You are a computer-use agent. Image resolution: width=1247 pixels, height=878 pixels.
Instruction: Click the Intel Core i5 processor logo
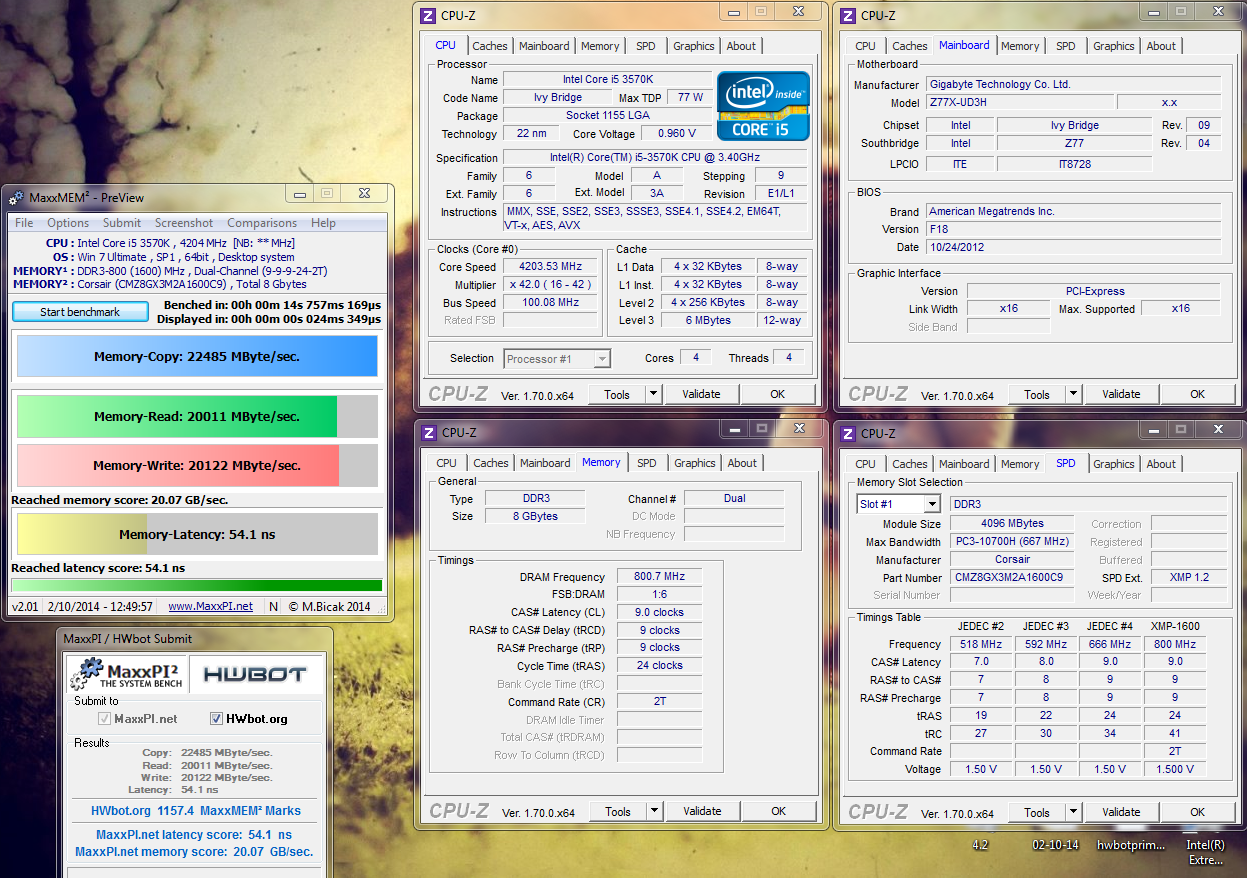pos(763,105)
